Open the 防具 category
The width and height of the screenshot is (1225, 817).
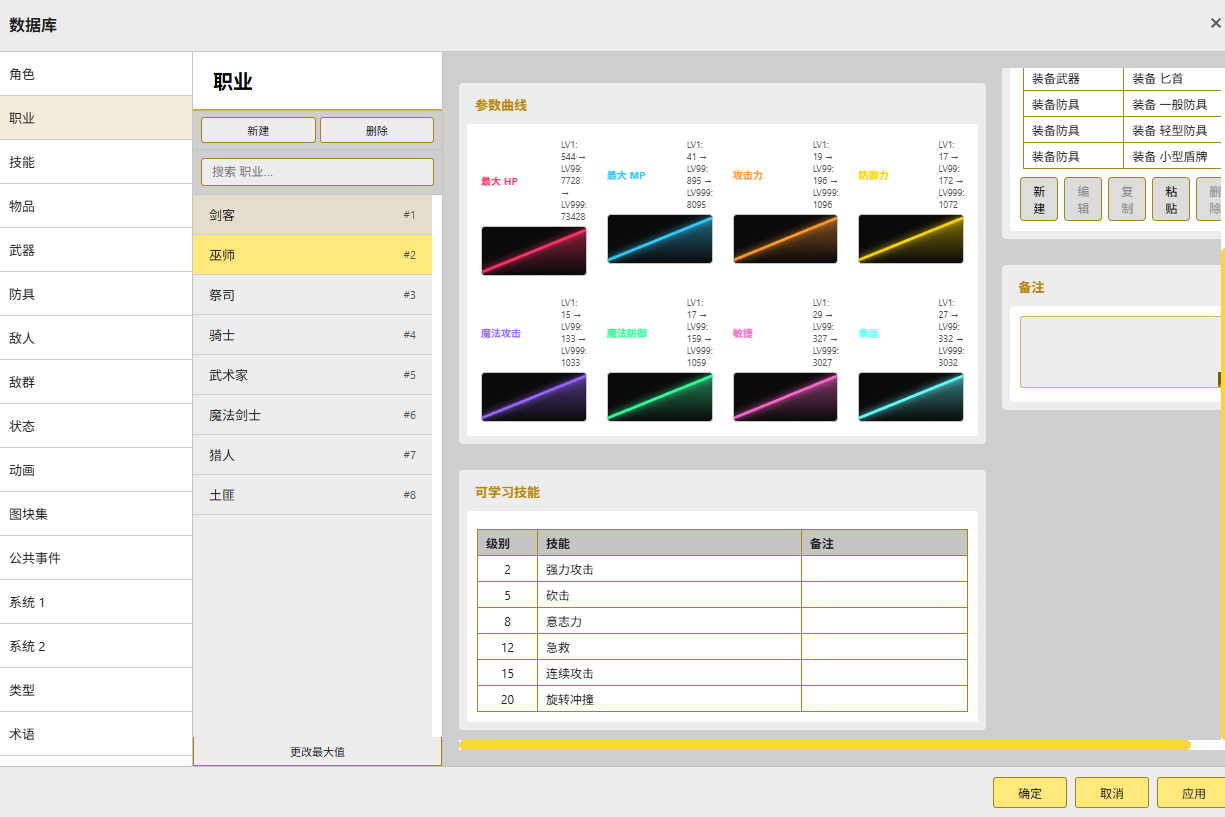point(96,294)
